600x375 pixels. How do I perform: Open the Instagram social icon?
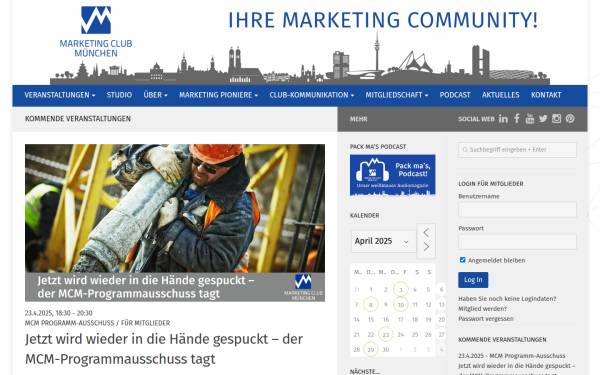556,119
